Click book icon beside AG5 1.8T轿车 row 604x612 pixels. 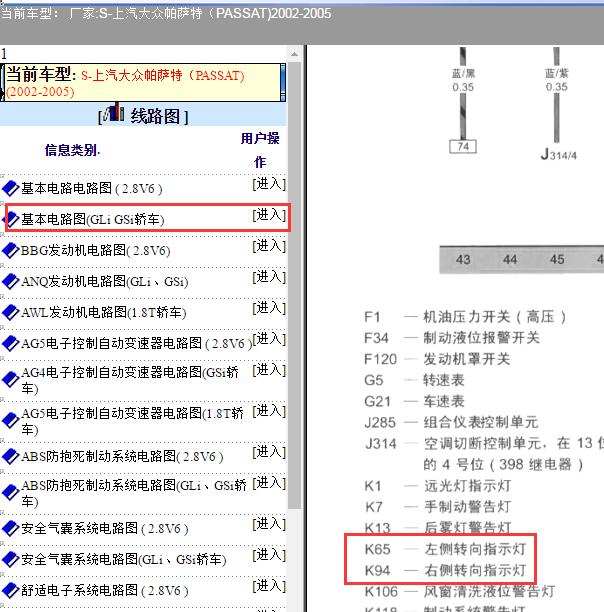(x=11, y=420)
